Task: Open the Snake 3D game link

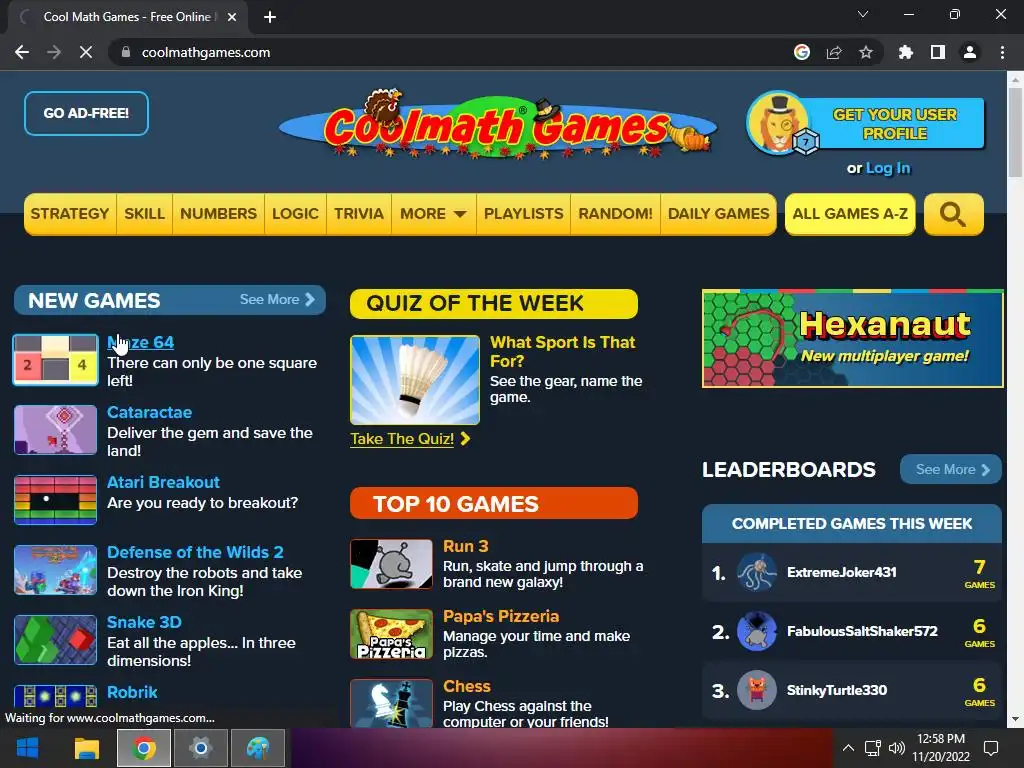Action: 144,622
